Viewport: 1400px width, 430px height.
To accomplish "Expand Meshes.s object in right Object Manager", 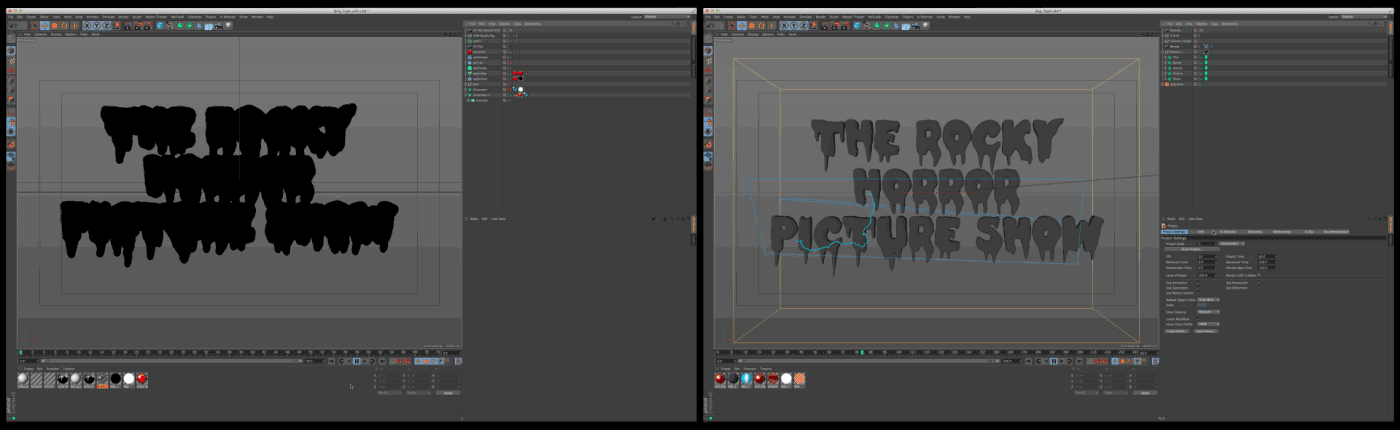I will [1162, 52].
